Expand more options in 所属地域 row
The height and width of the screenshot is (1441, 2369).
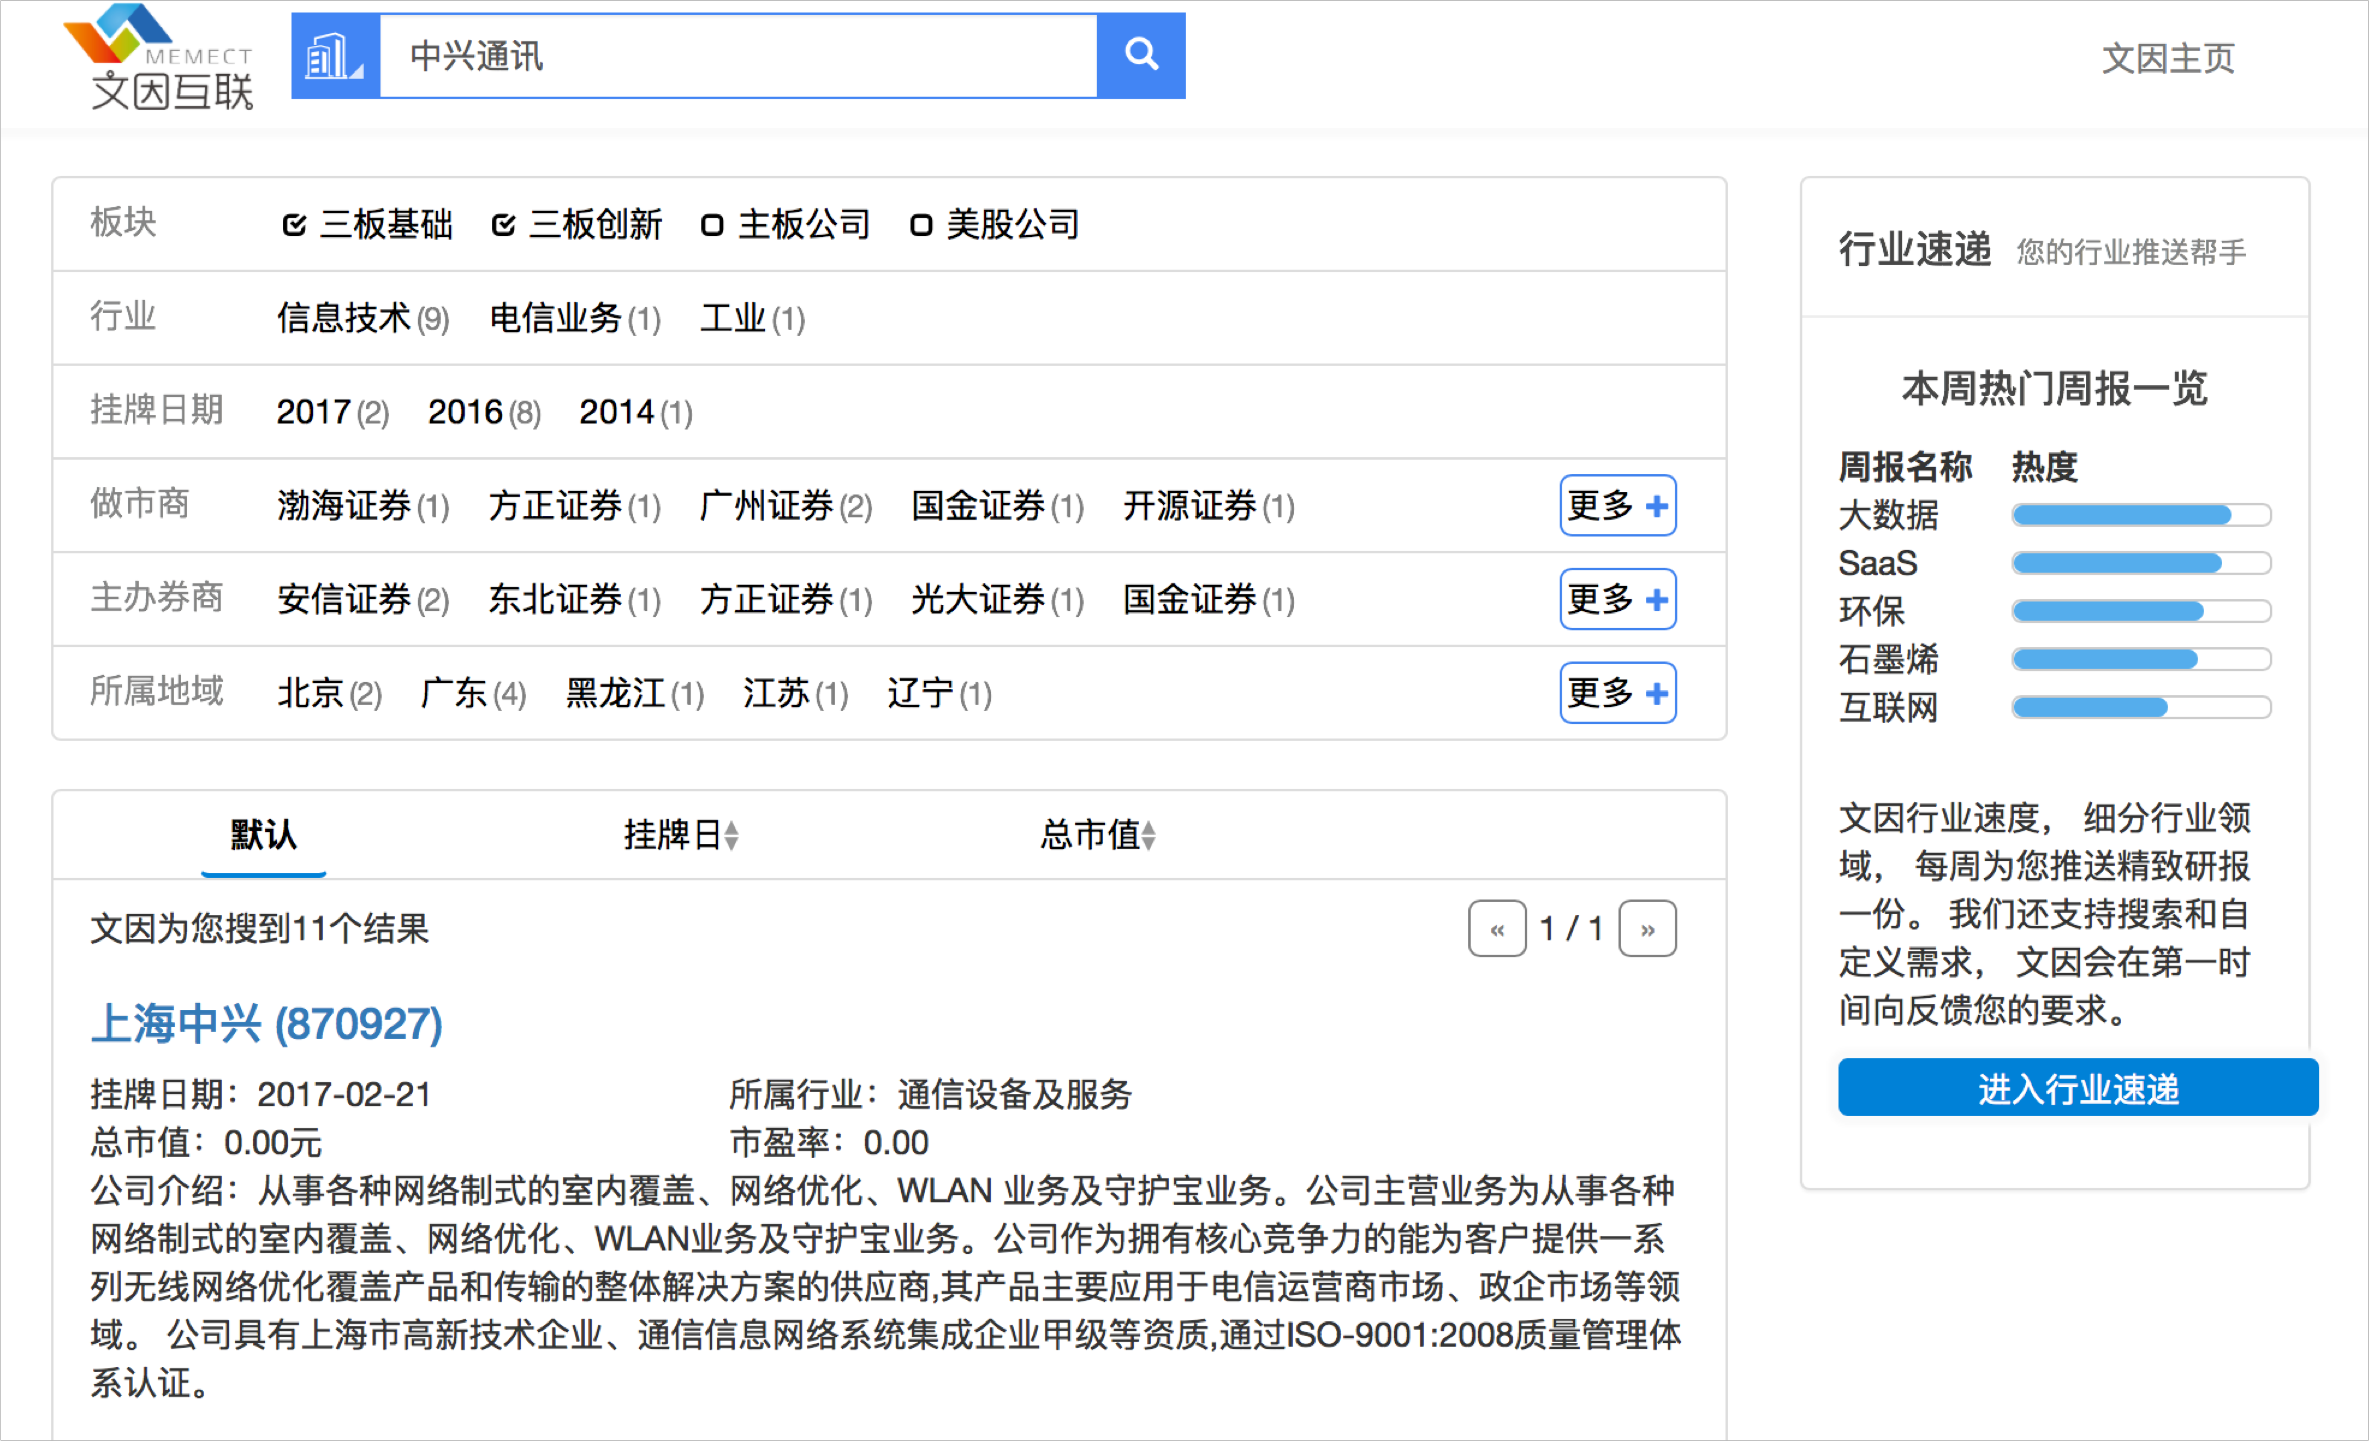pyautogui.click(x=1617, y=693)
